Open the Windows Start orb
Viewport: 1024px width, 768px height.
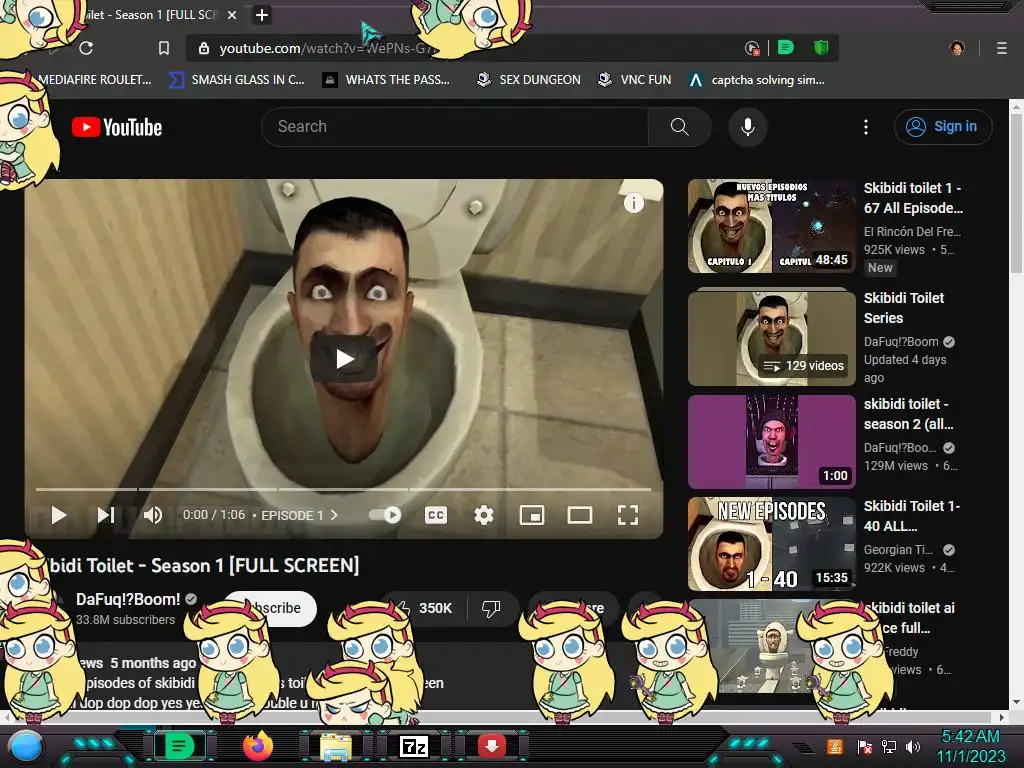(25, 746)
